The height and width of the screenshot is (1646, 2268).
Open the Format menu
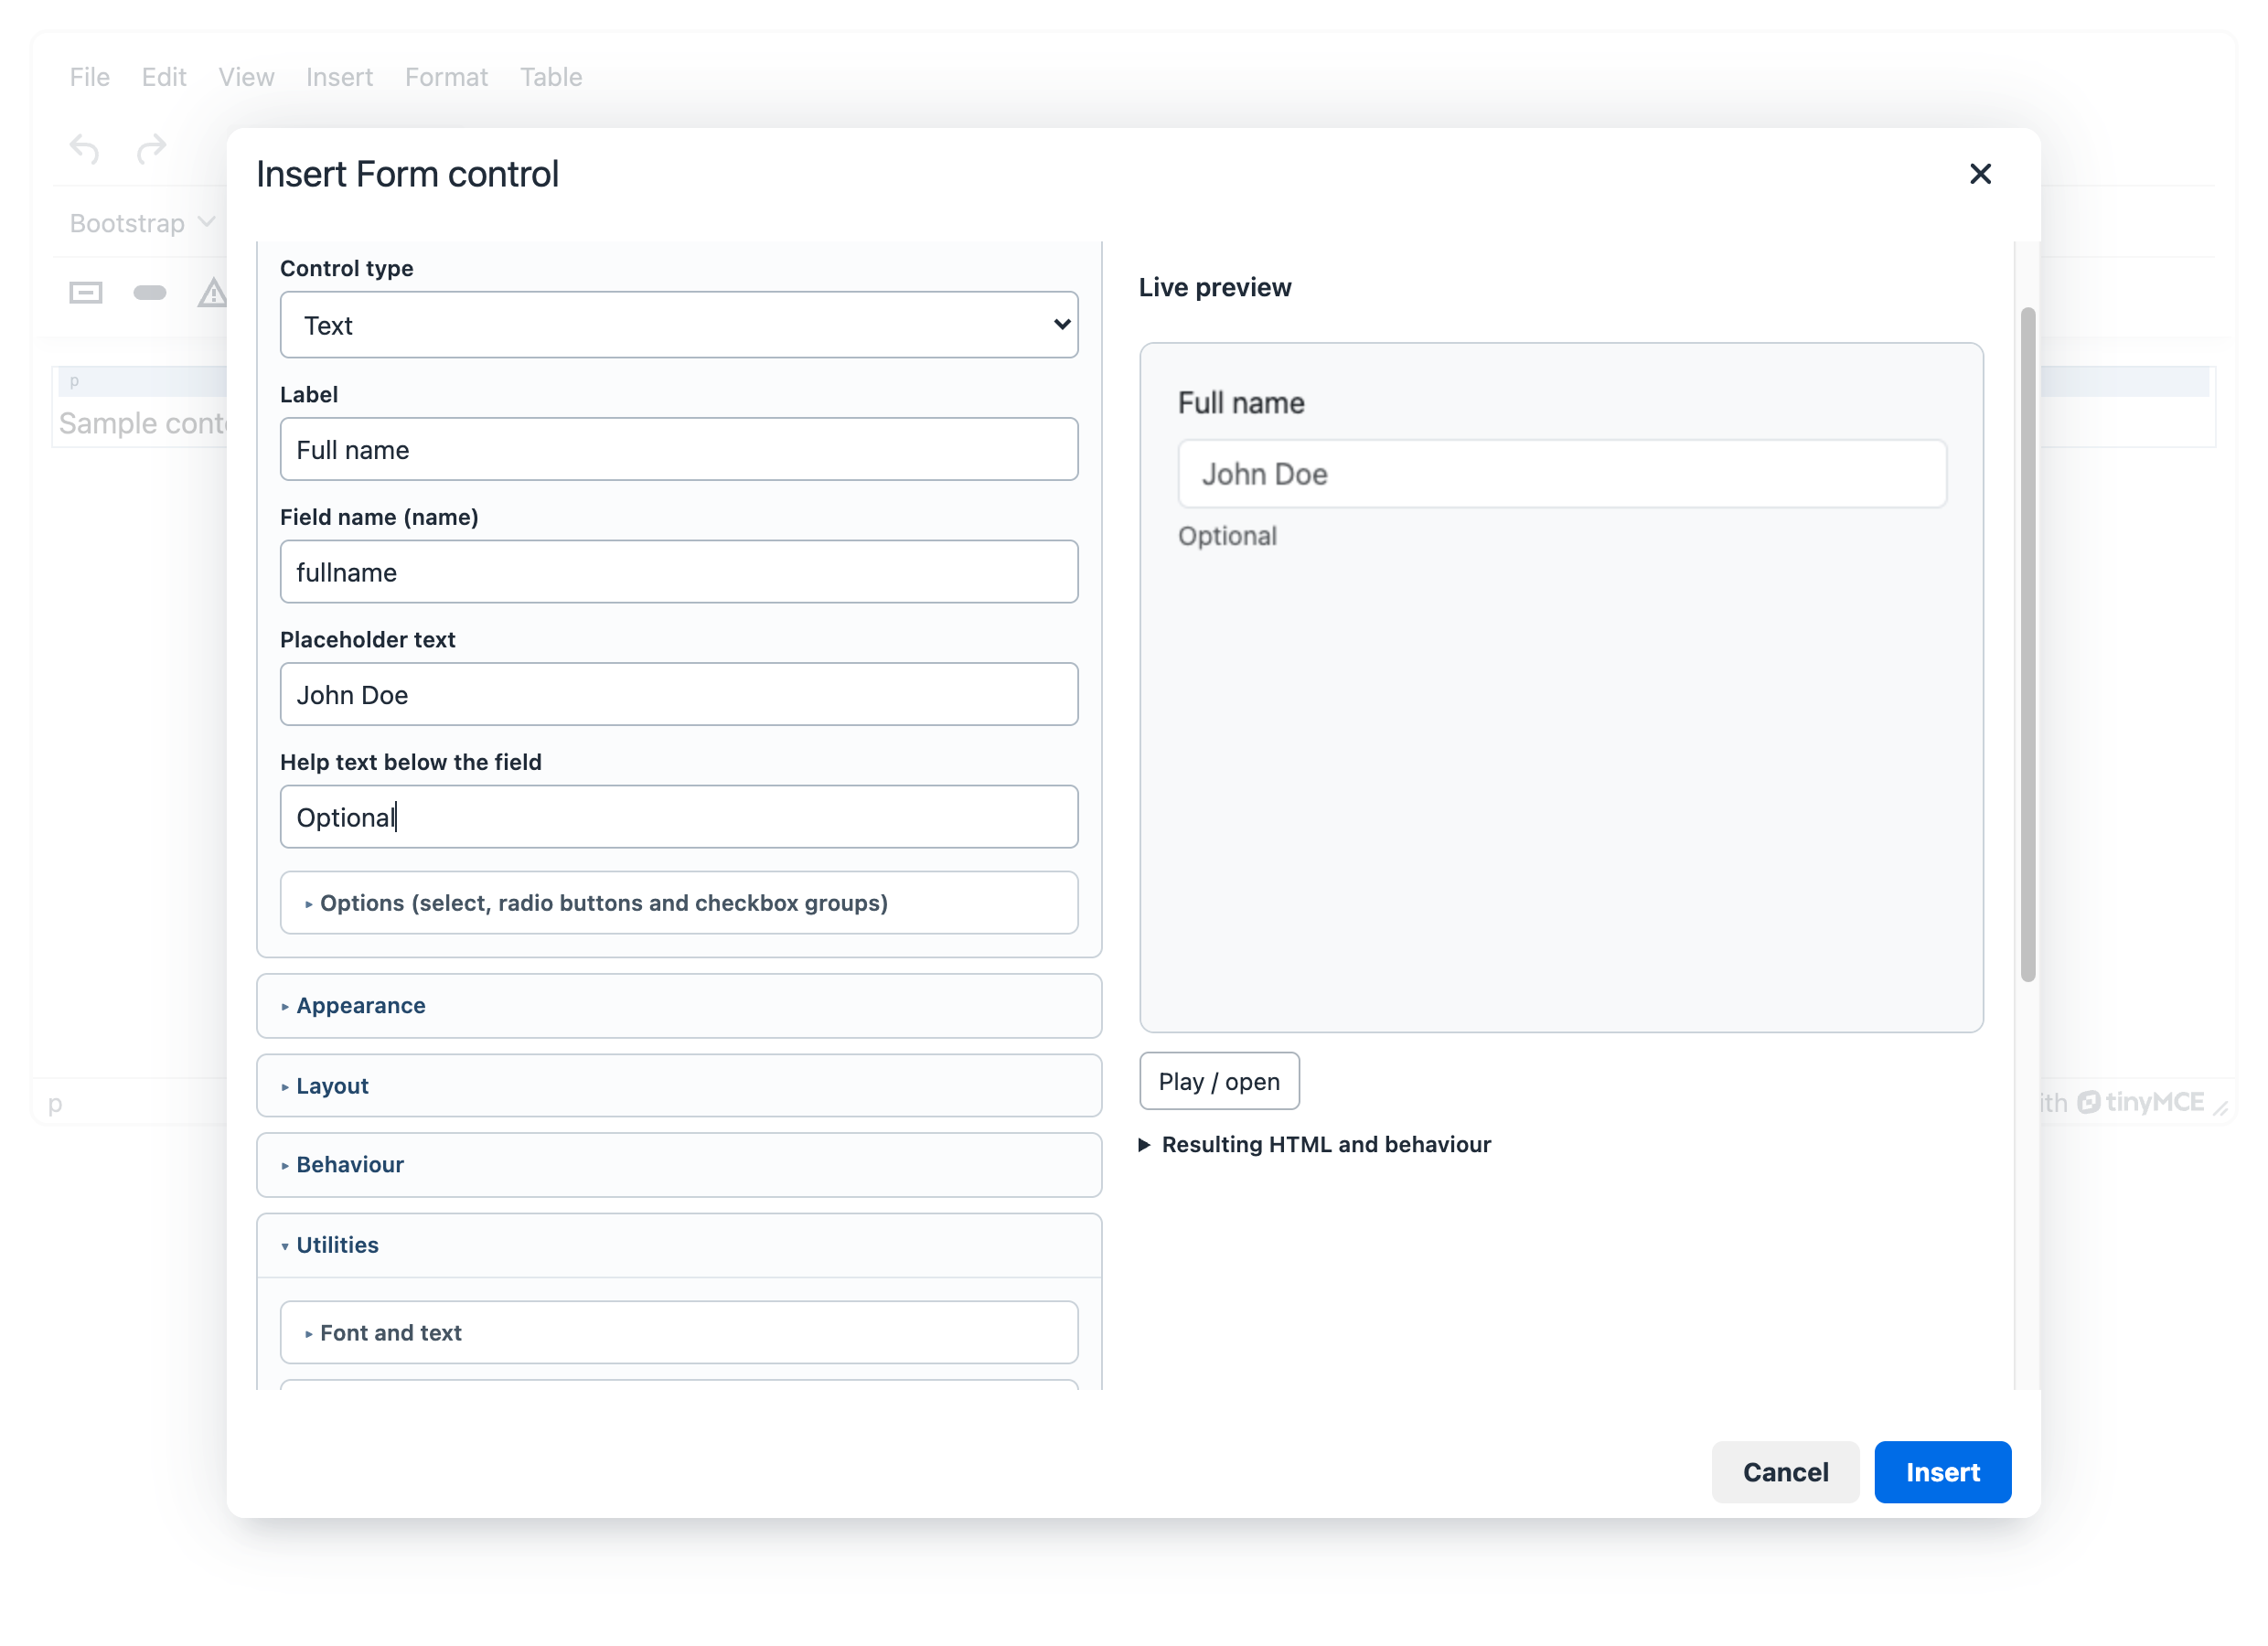click(446, 77)
